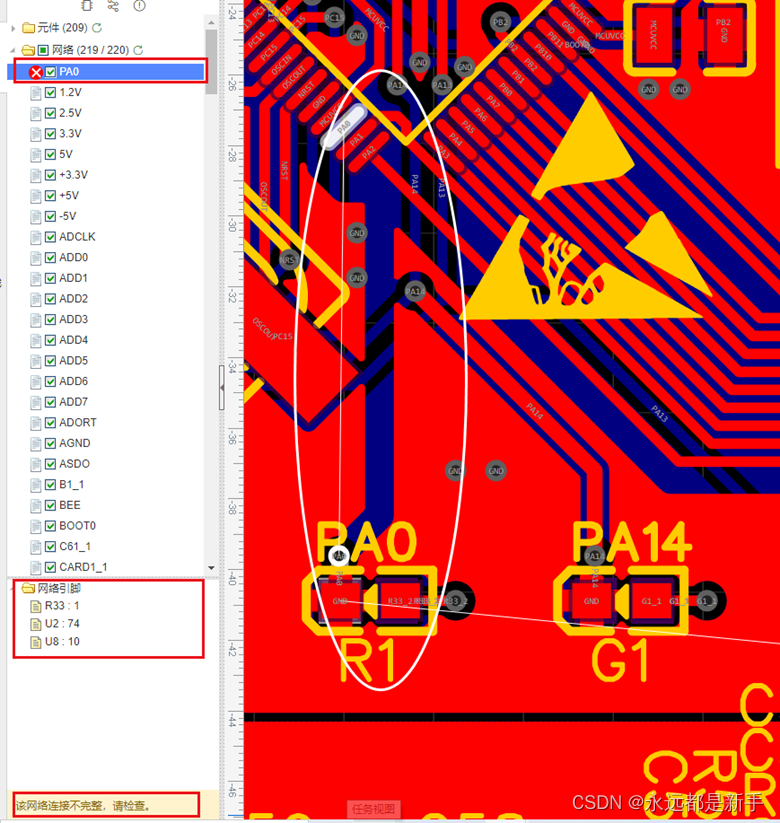Expand the 元件 (209) tree node
This screenshot has width=780, height=823.
click(x=13, y=28)
